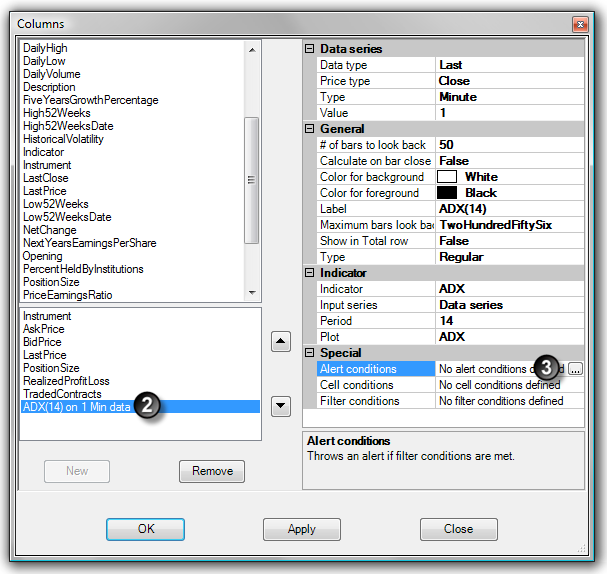The height and width of the screenshot is (574, 607).
Task: Select HistoricalVolatility column
Action: (x=63, y=139)
